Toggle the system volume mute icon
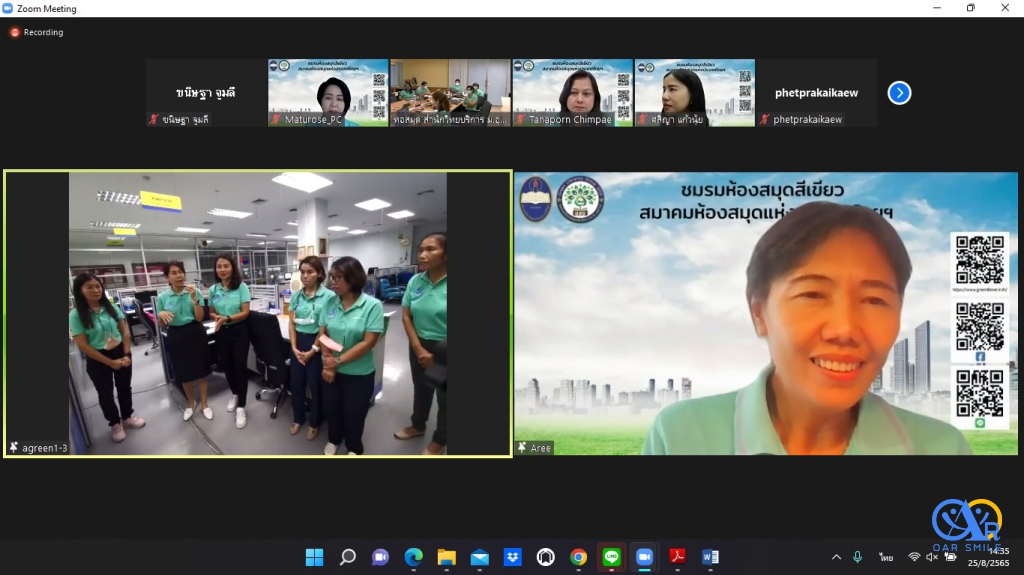The height and width of the screenshot is (575, 1024). (x=932, y=557)
